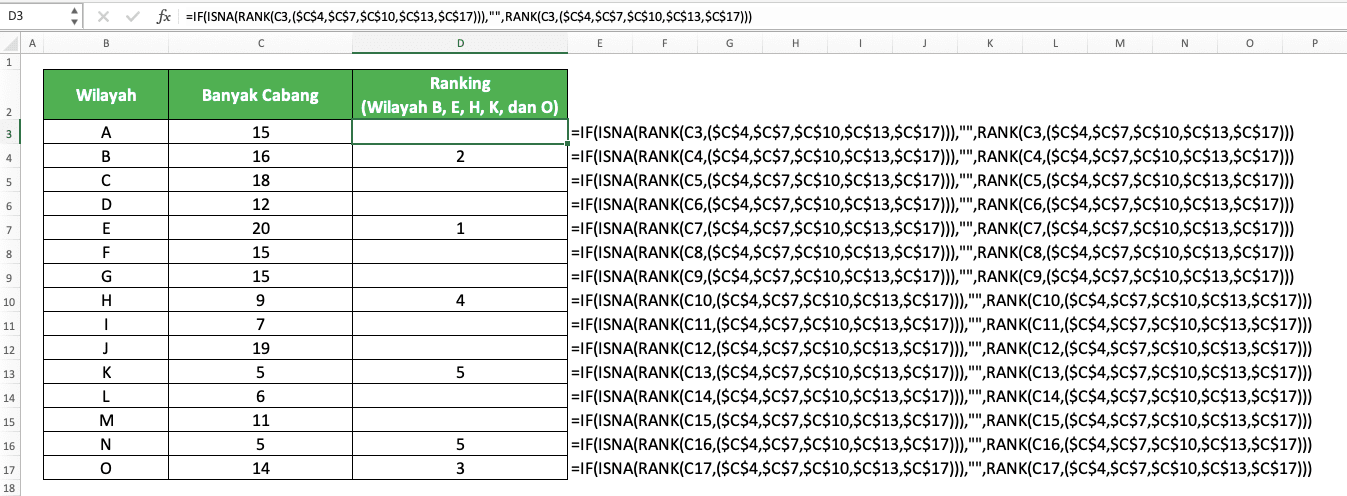The image size is (1347, 496).
Task: Click into the formula bar text
Action: coord(468,16)
